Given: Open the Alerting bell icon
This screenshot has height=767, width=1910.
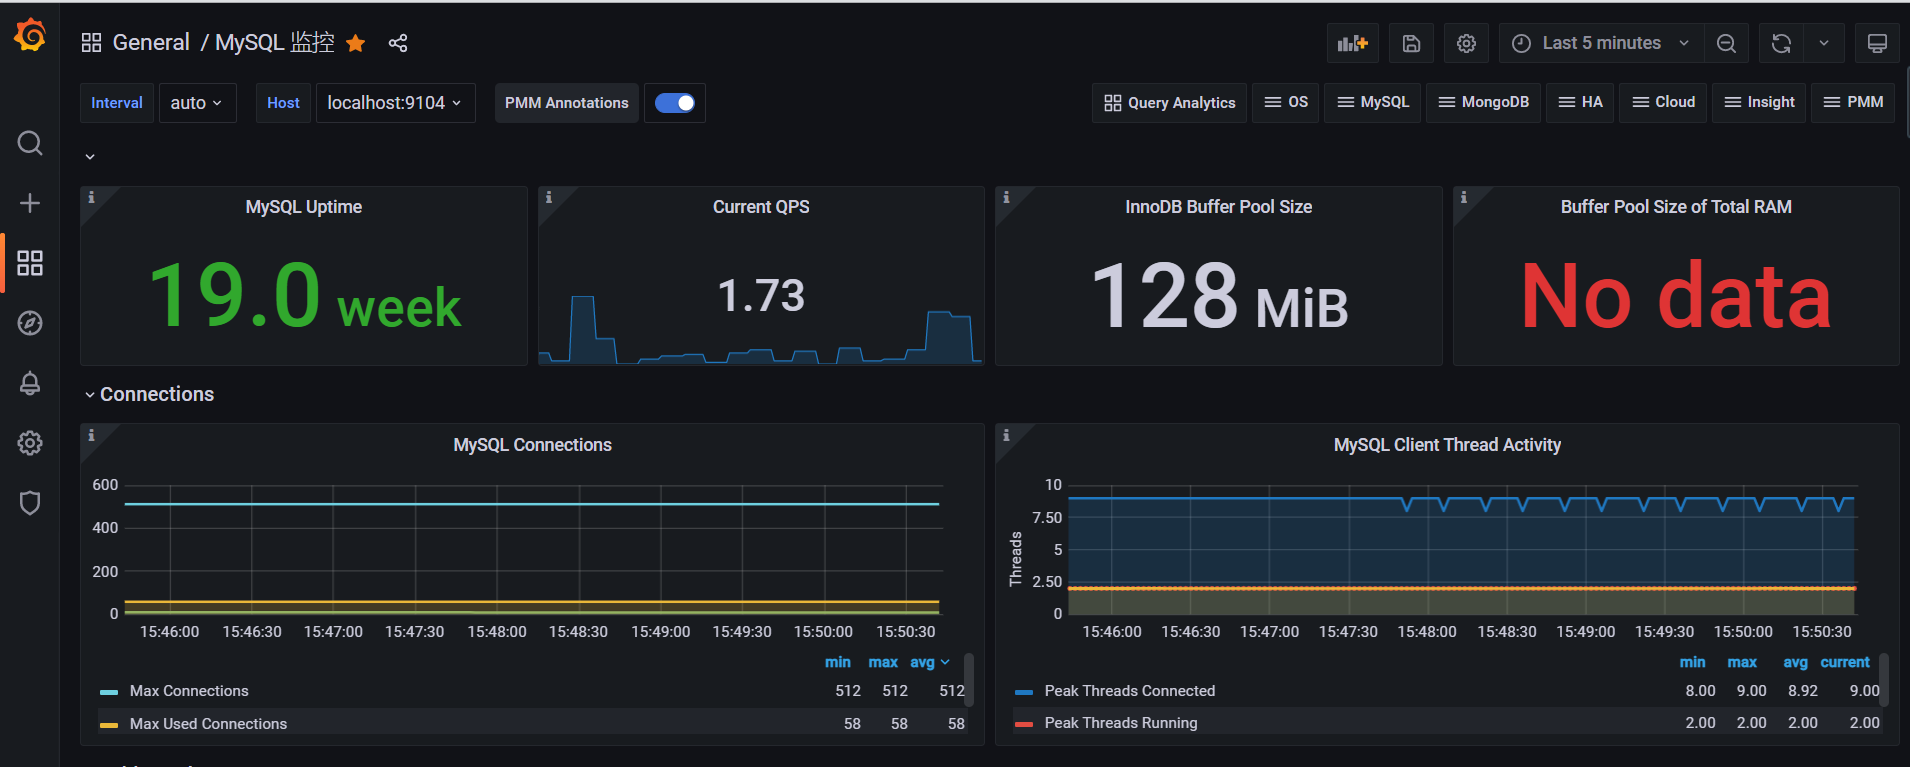Looking at the screenshot, I should [x=30, y=383].
